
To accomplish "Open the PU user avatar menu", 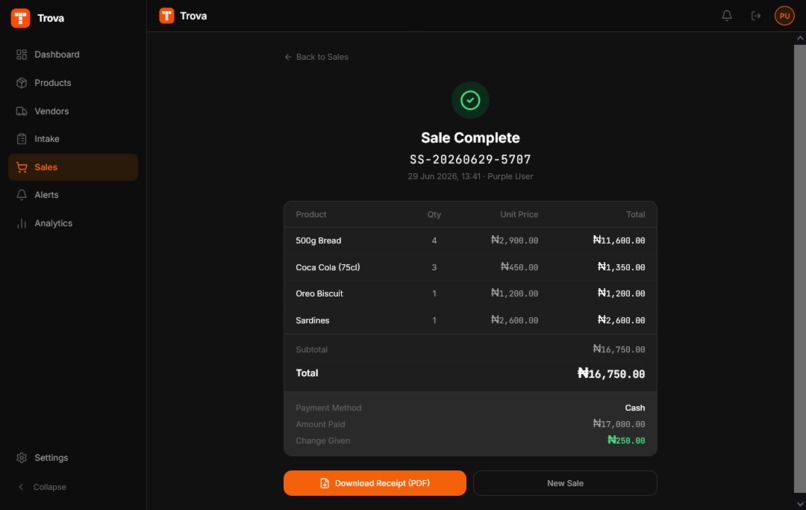I will (x=784, y=16).
